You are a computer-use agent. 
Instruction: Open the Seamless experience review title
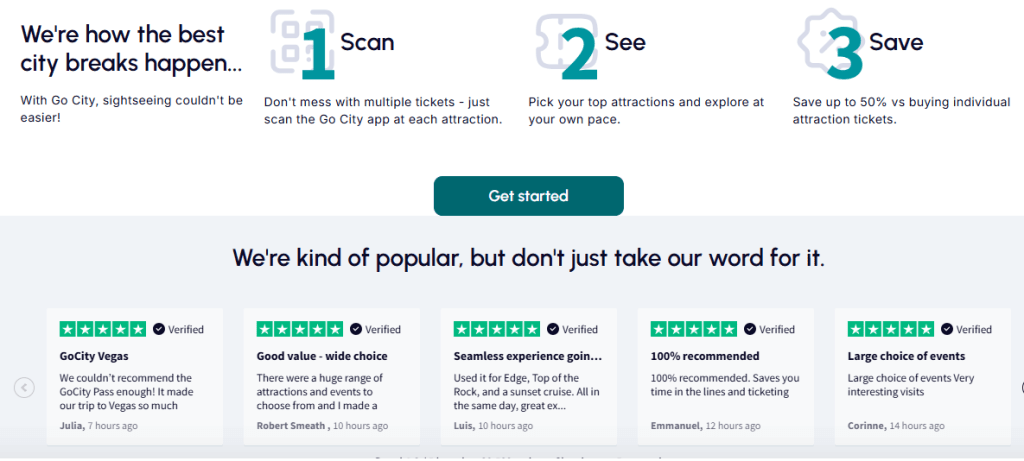[x=528, y=357]
